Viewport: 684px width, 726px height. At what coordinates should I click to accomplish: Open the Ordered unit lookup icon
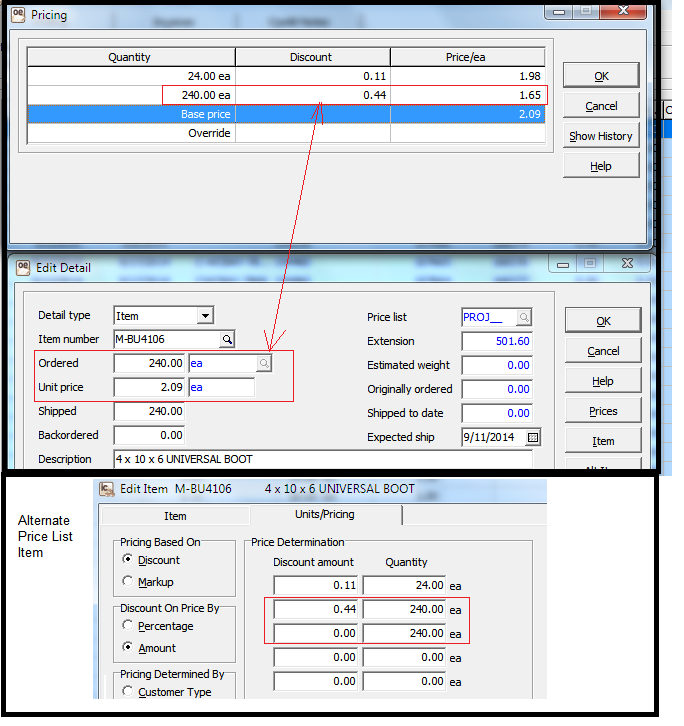click(264, 364)
